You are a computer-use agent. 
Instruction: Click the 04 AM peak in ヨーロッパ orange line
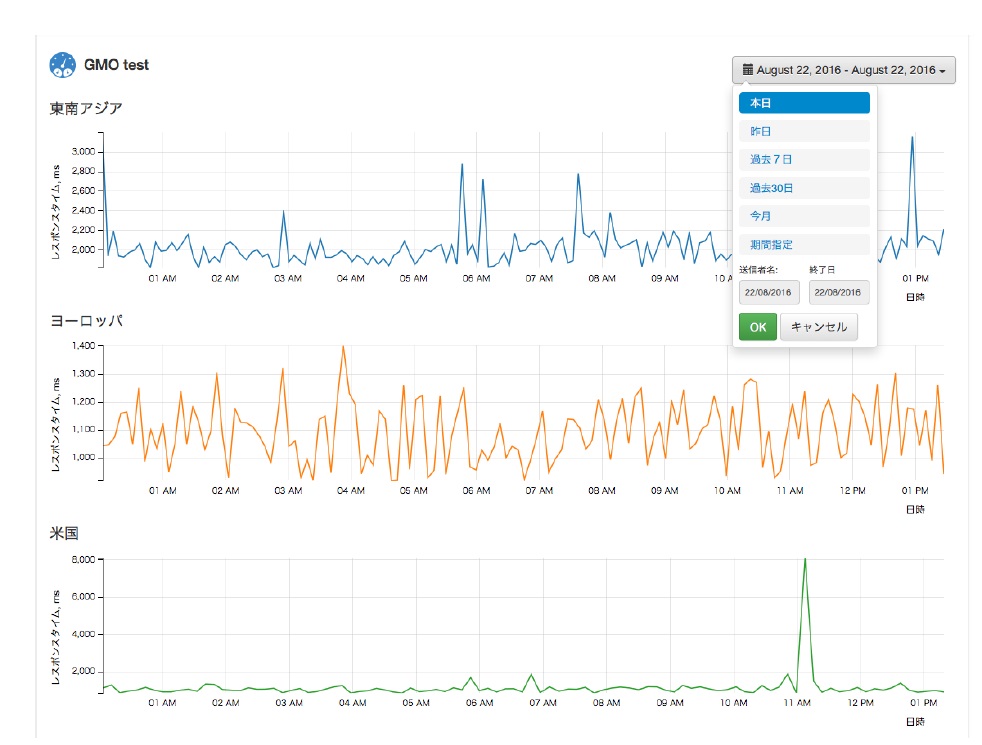343,346
